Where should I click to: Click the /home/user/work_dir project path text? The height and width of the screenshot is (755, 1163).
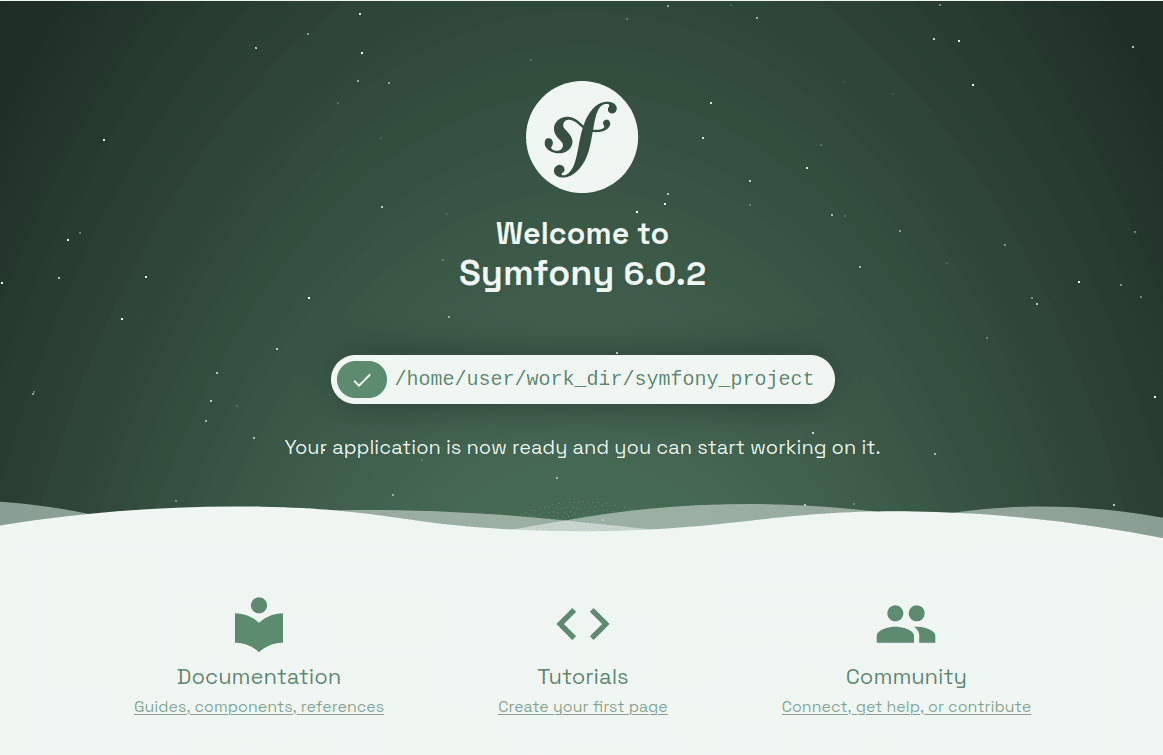pyautogui.click(x=510, y=380)
